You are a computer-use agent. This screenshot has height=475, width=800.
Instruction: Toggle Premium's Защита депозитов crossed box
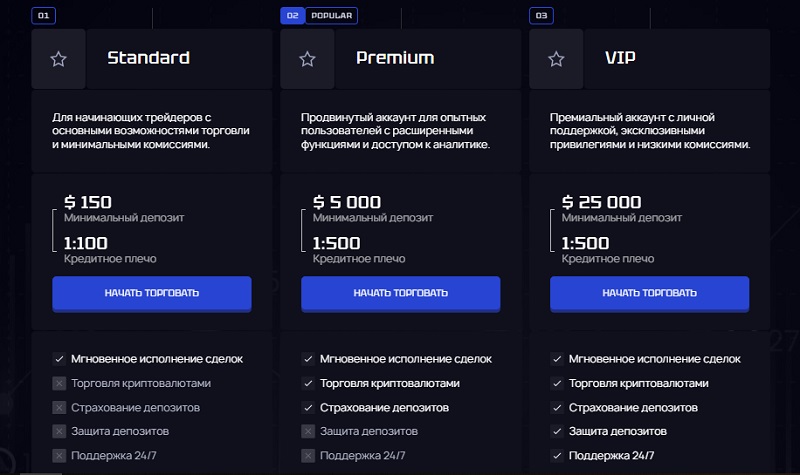click(x=308, y=431)
